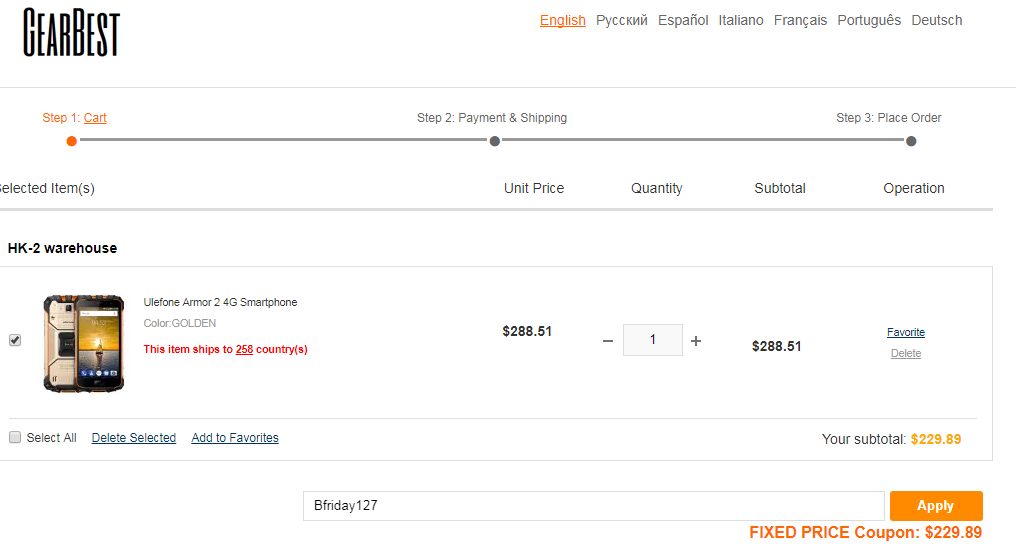
Task: Click the Step 2 progress dot
Action: click(x=494, y=141)
